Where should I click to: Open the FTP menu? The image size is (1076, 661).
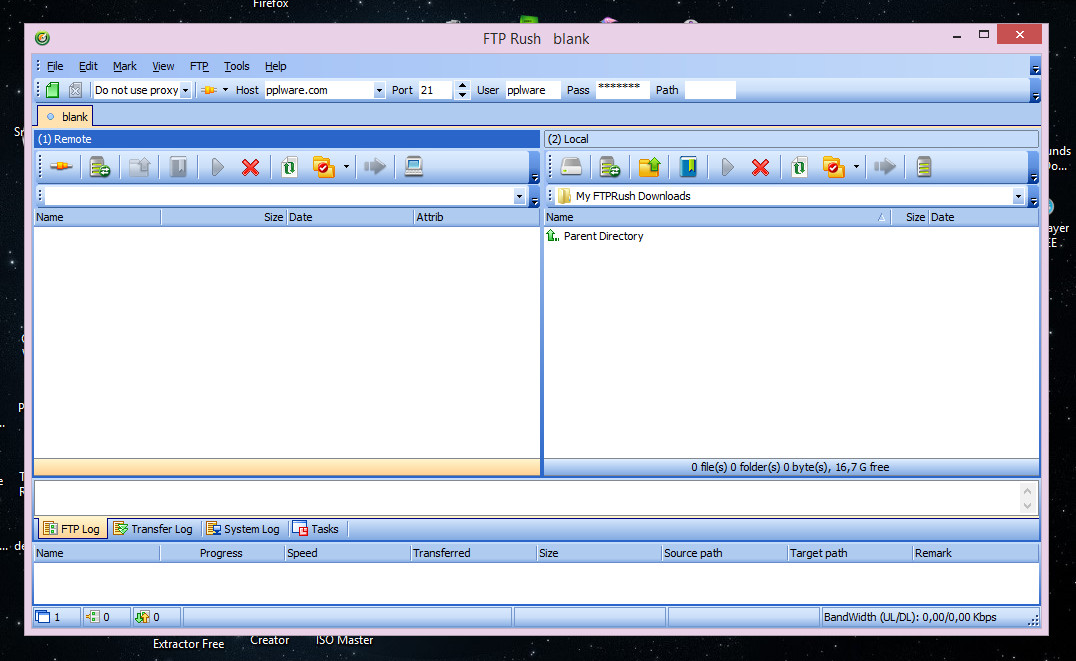(199, 66)
